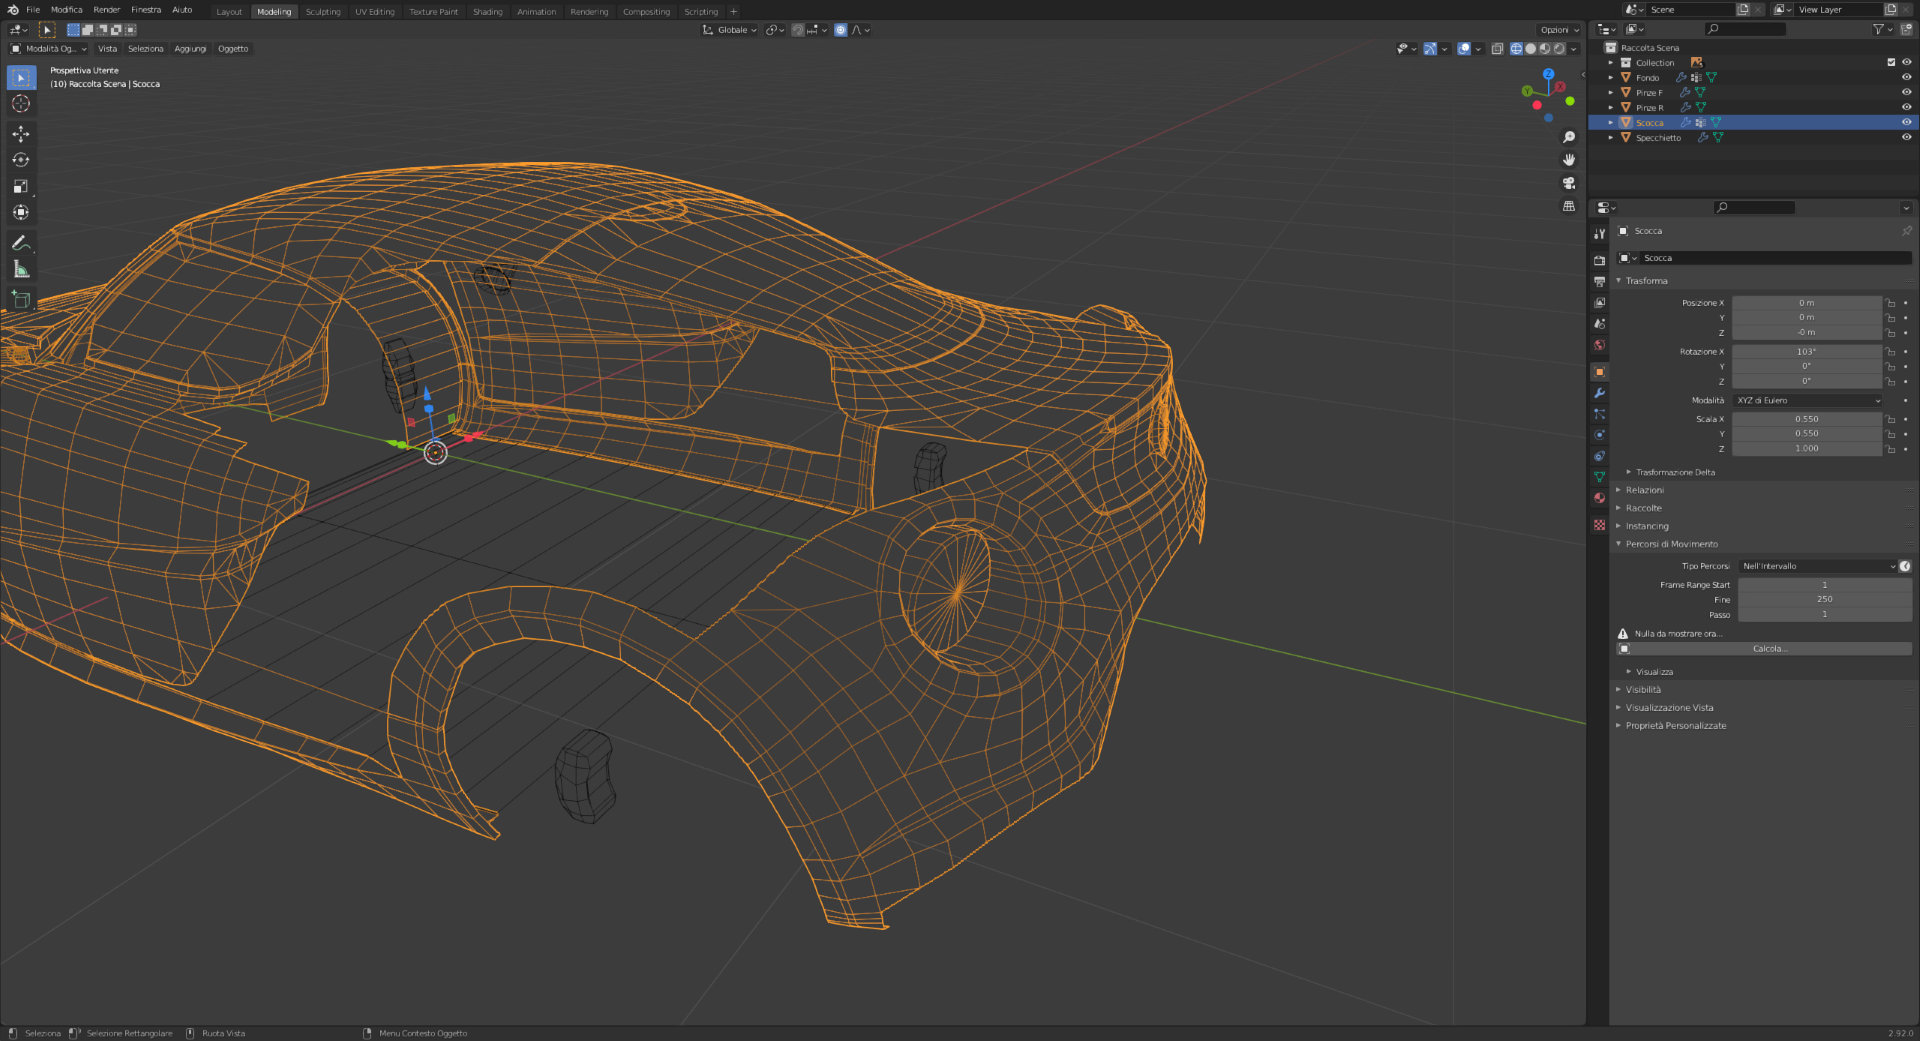This screenshot has height=1041, width=1920.
Task: Click the Rotazione X value field
Action: pyautogui.click(x=1806, y=352)
